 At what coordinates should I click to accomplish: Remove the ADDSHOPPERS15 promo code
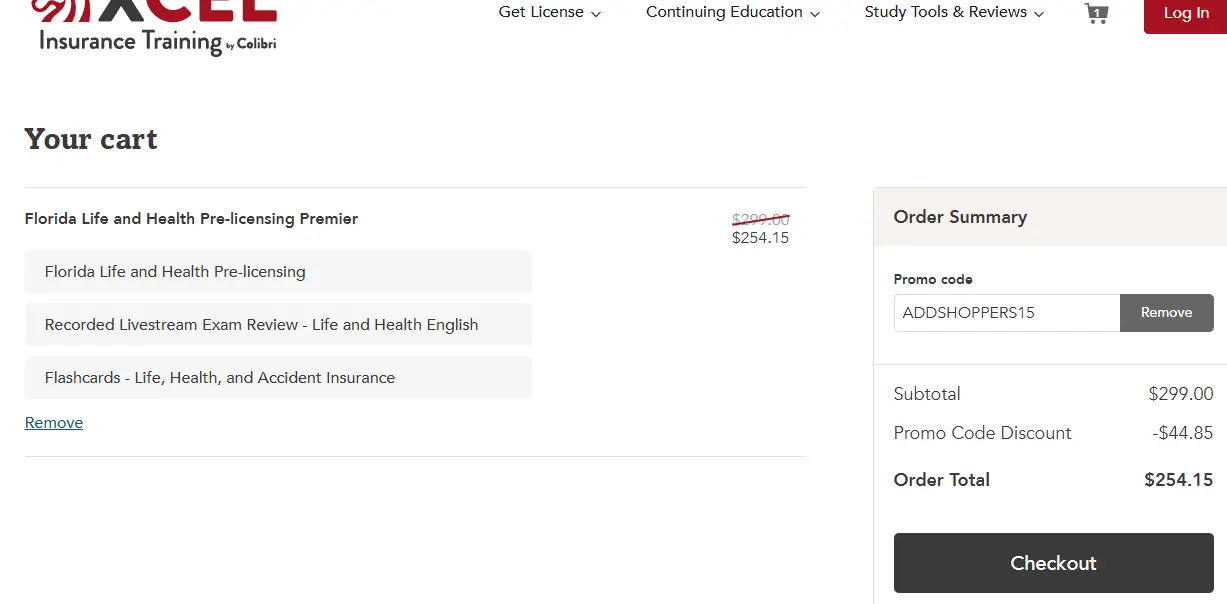coord(1166,313)
